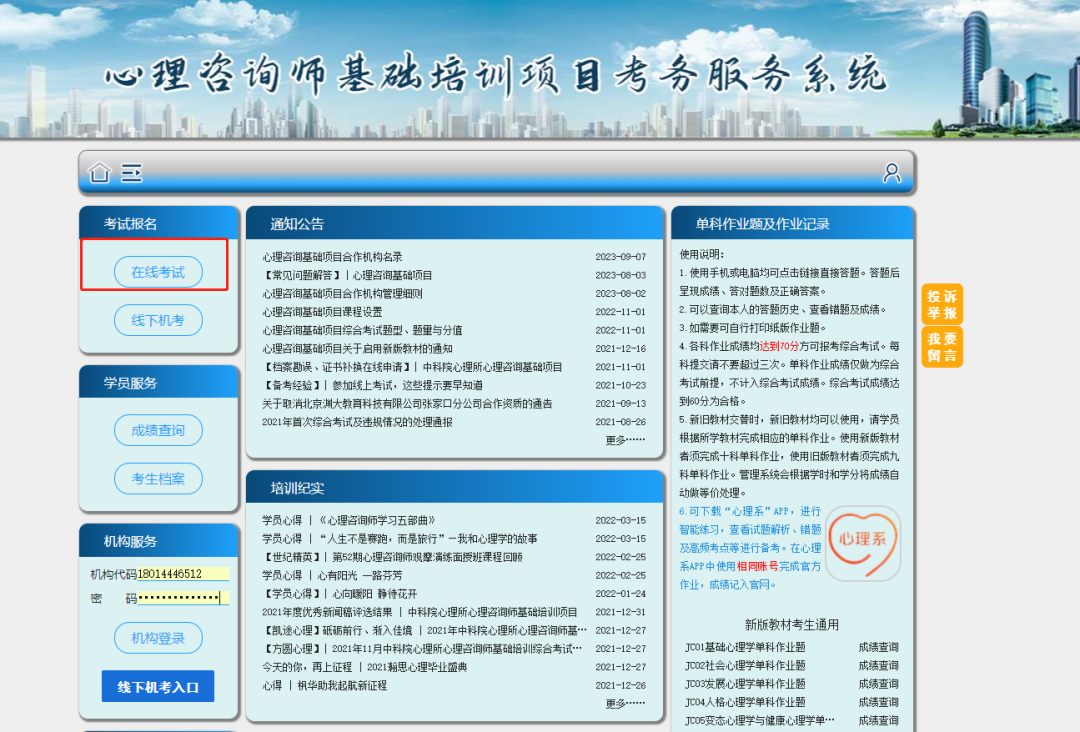Viewport: 1080px width, 732px height.
Task: Click the blue 线下机考入口 button
Action: tap(158, 687)
